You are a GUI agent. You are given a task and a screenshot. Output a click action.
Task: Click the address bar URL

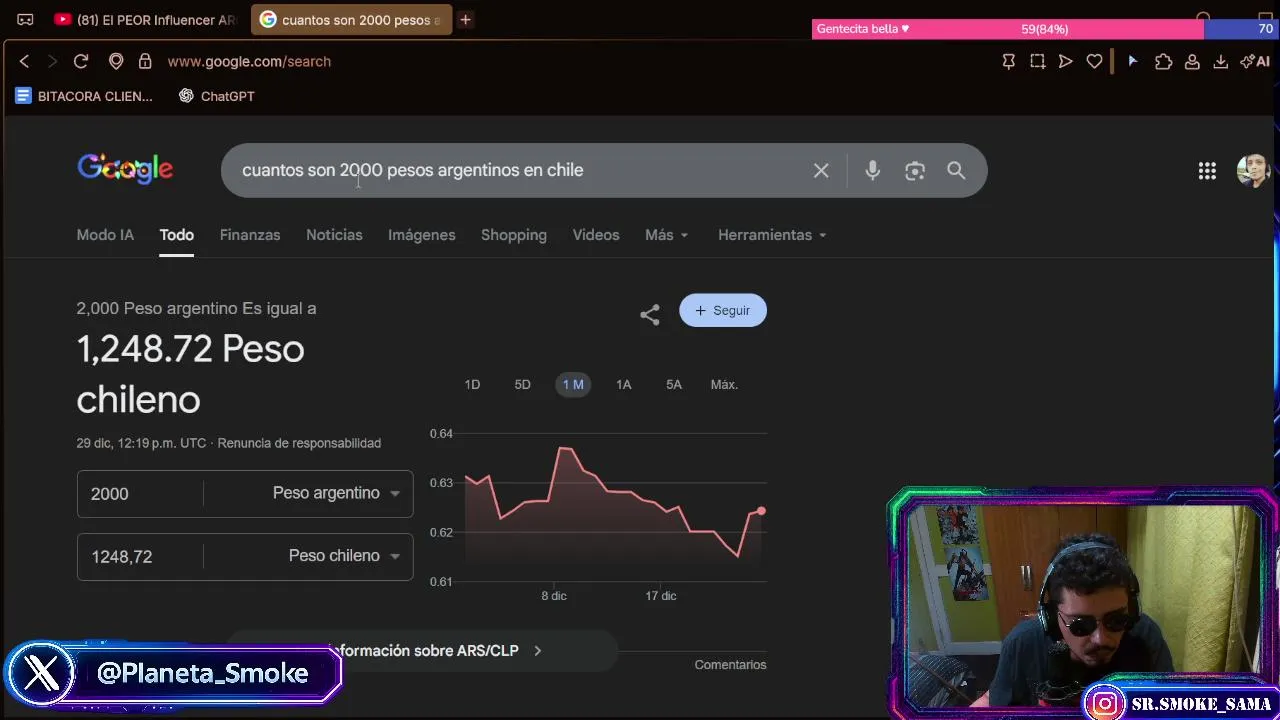(x=249, y=61)
